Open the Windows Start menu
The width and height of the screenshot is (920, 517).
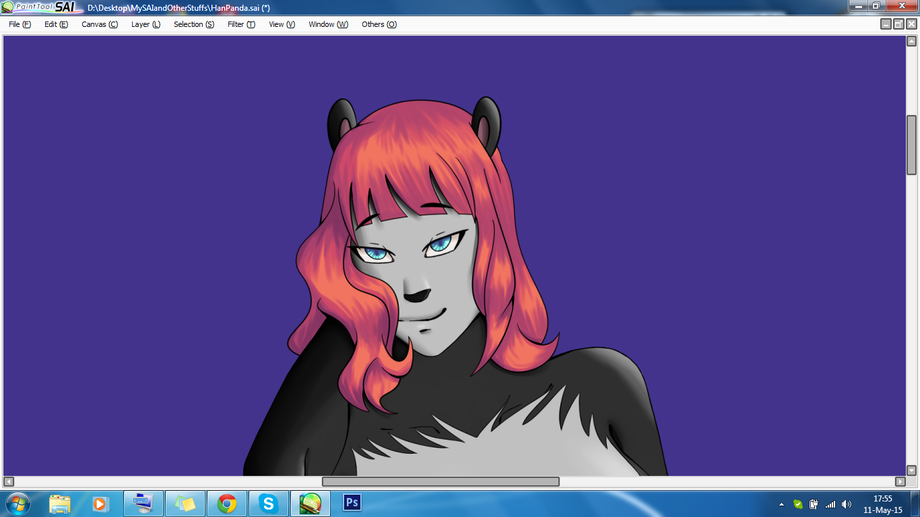click(x=18, y=504)
